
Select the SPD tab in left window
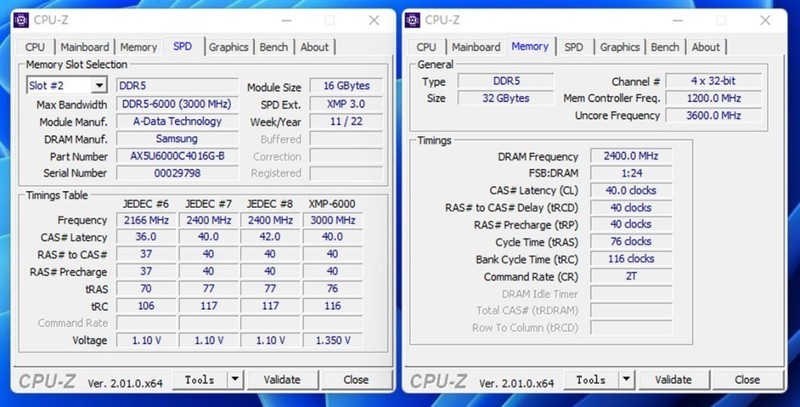(182, 46)
